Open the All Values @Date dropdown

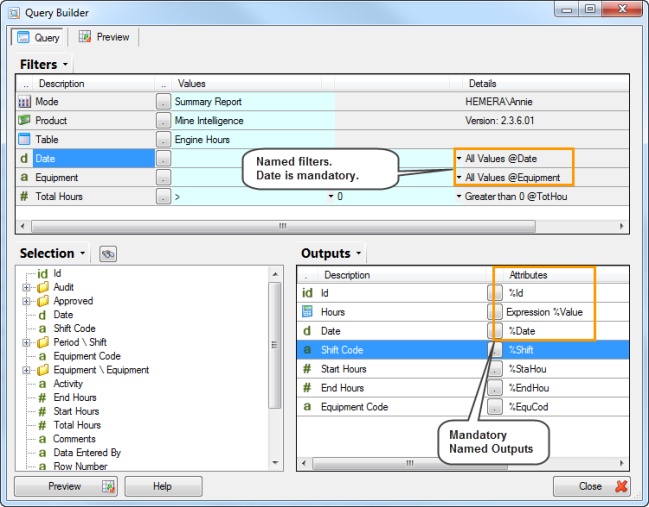[x=459, y=158]
